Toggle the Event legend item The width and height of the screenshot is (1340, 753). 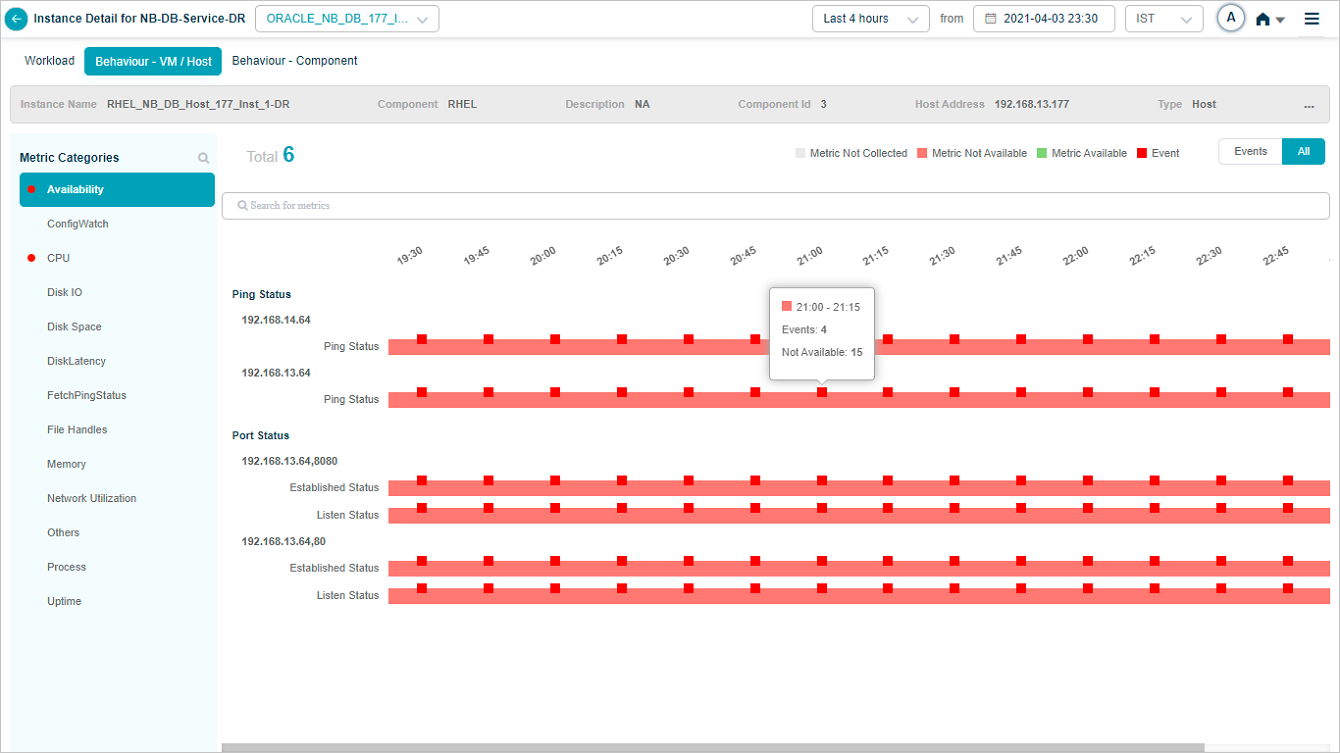click(x=1158, y=154)
